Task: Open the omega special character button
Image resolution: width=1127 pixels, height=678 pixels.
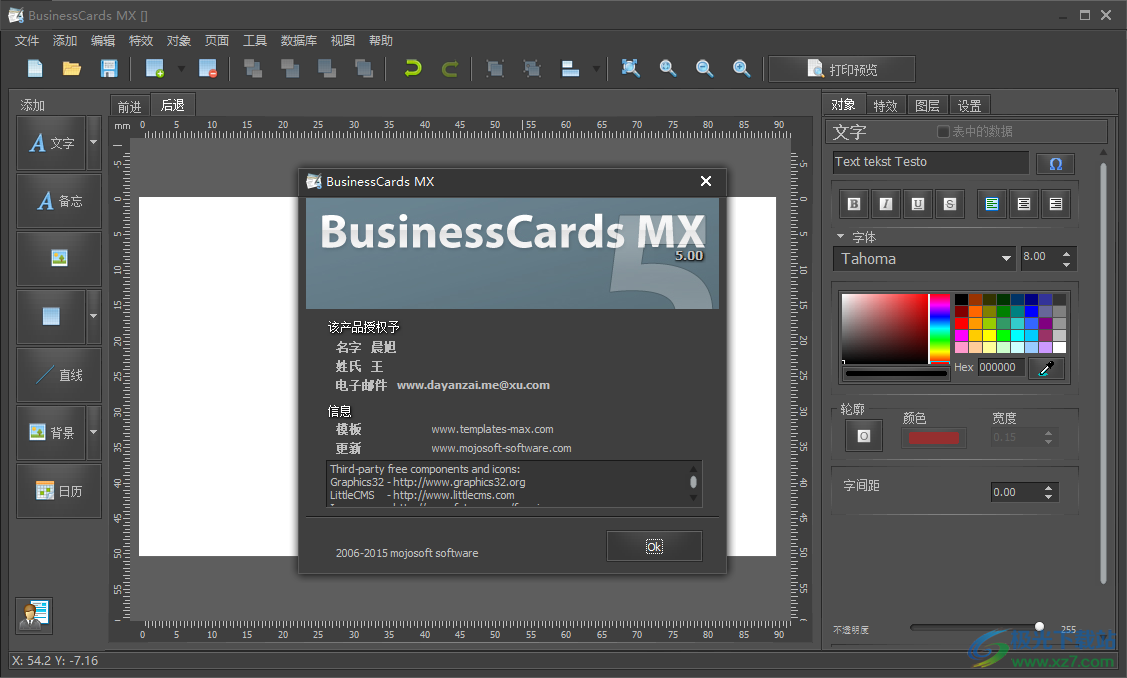Action: click(x=1056, y=162)
